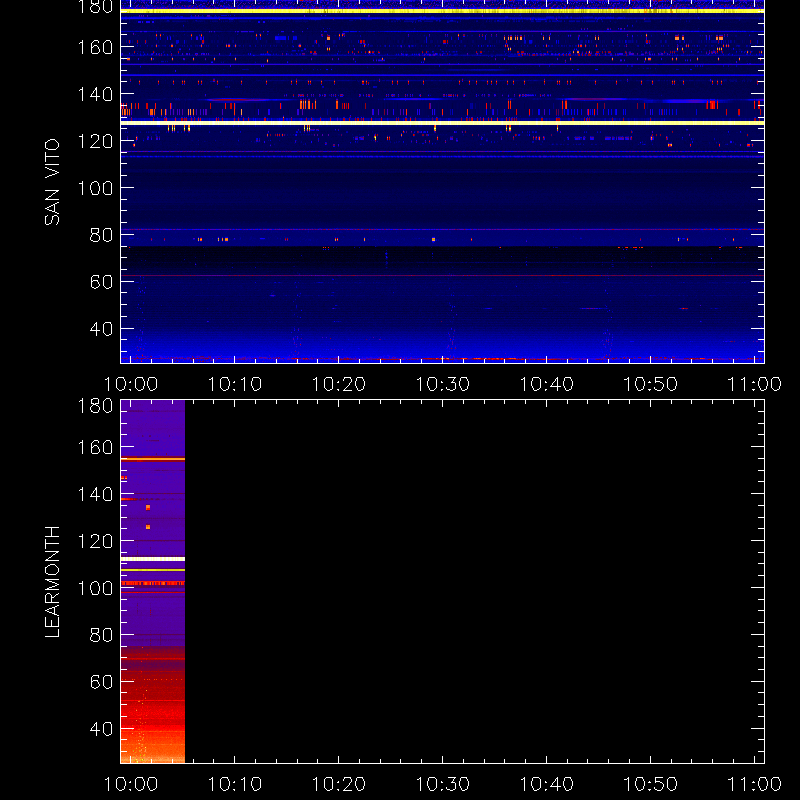Click the SAN VITO axis title
800x800 pixels.
coord(52,182)
